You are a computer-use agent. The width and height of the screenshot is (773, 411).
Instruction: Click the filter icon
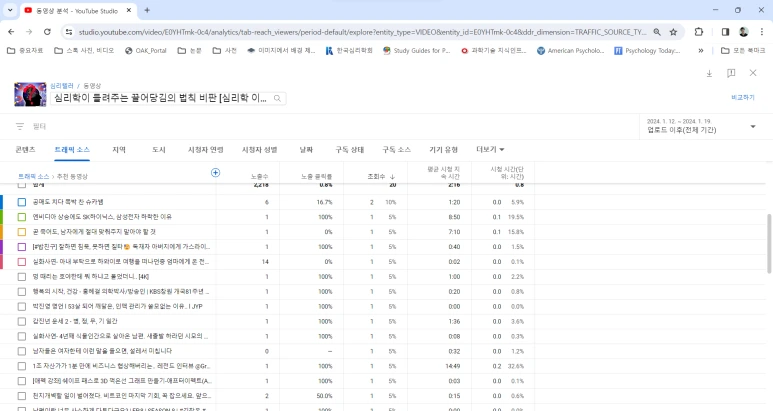pos(20,127)
